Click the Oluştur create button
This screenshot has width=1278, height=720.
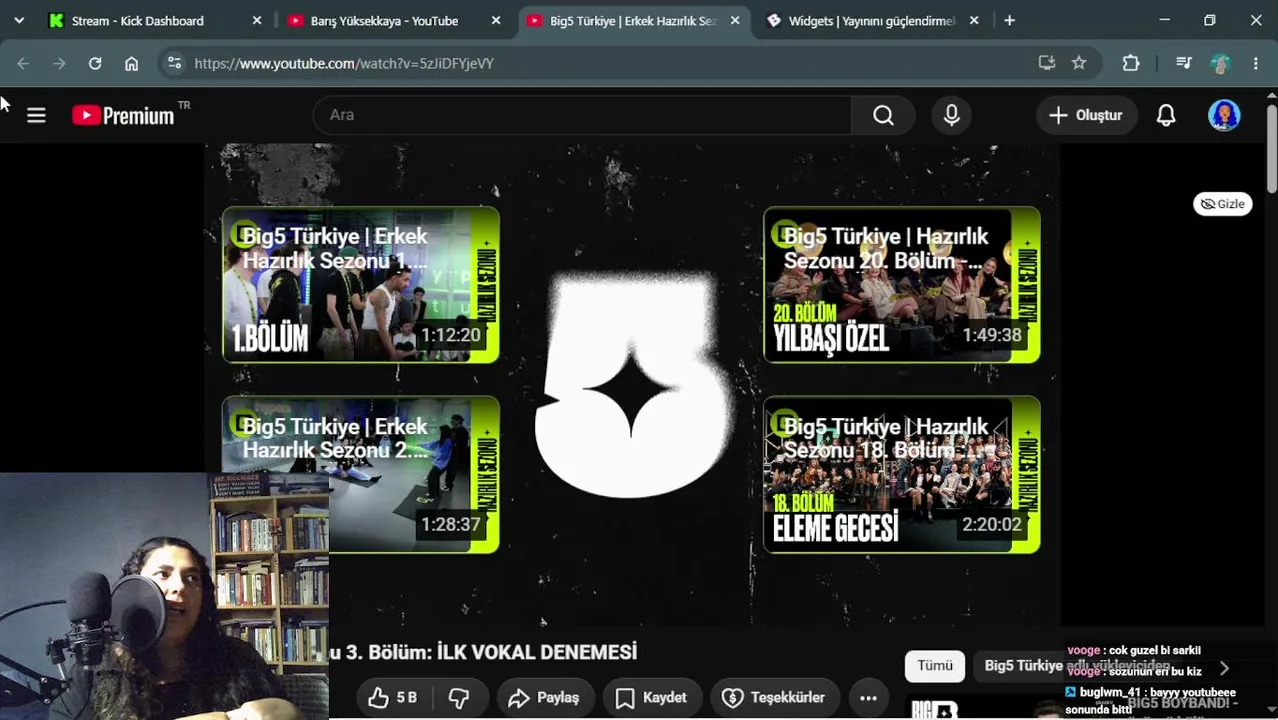pos(1086,115)
